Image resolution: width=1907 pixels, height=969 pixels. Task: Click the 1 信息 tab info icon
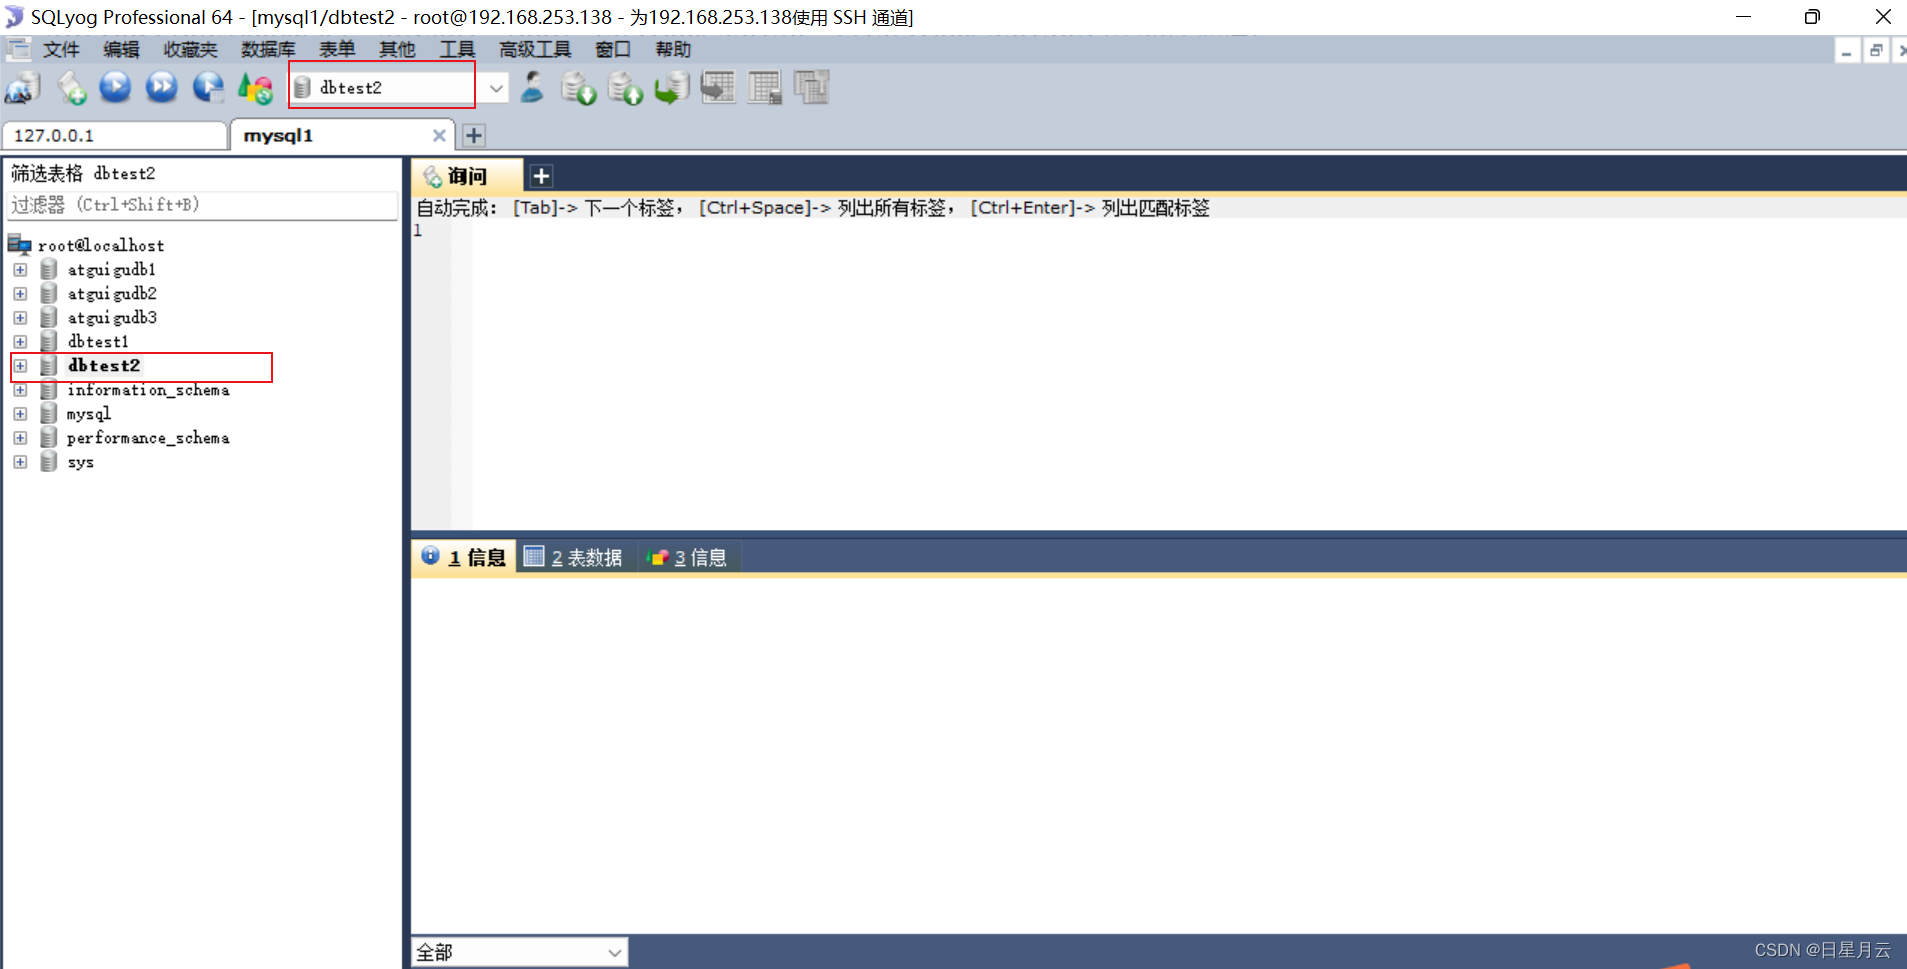(x=430, y=556)
